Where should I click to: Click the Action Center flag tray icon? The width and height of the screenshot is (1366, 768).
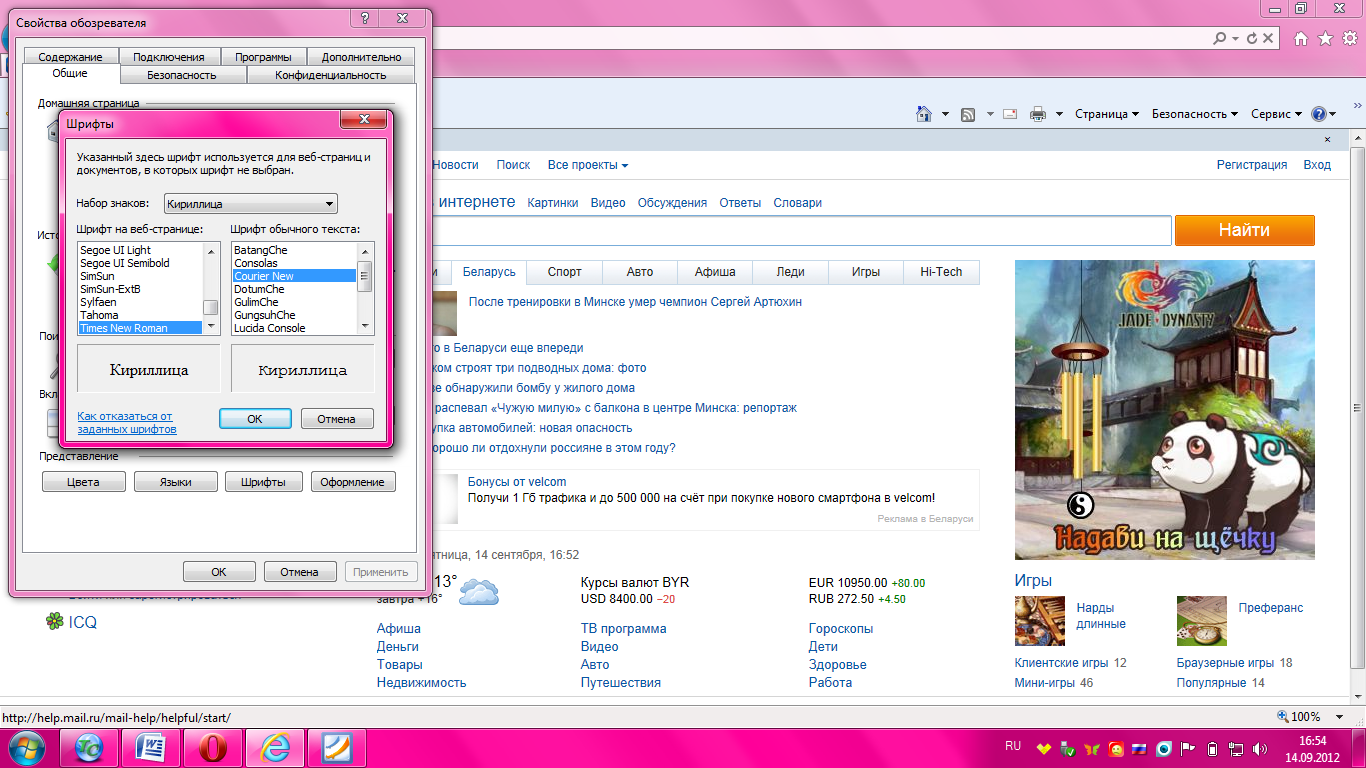(1189, 748)
